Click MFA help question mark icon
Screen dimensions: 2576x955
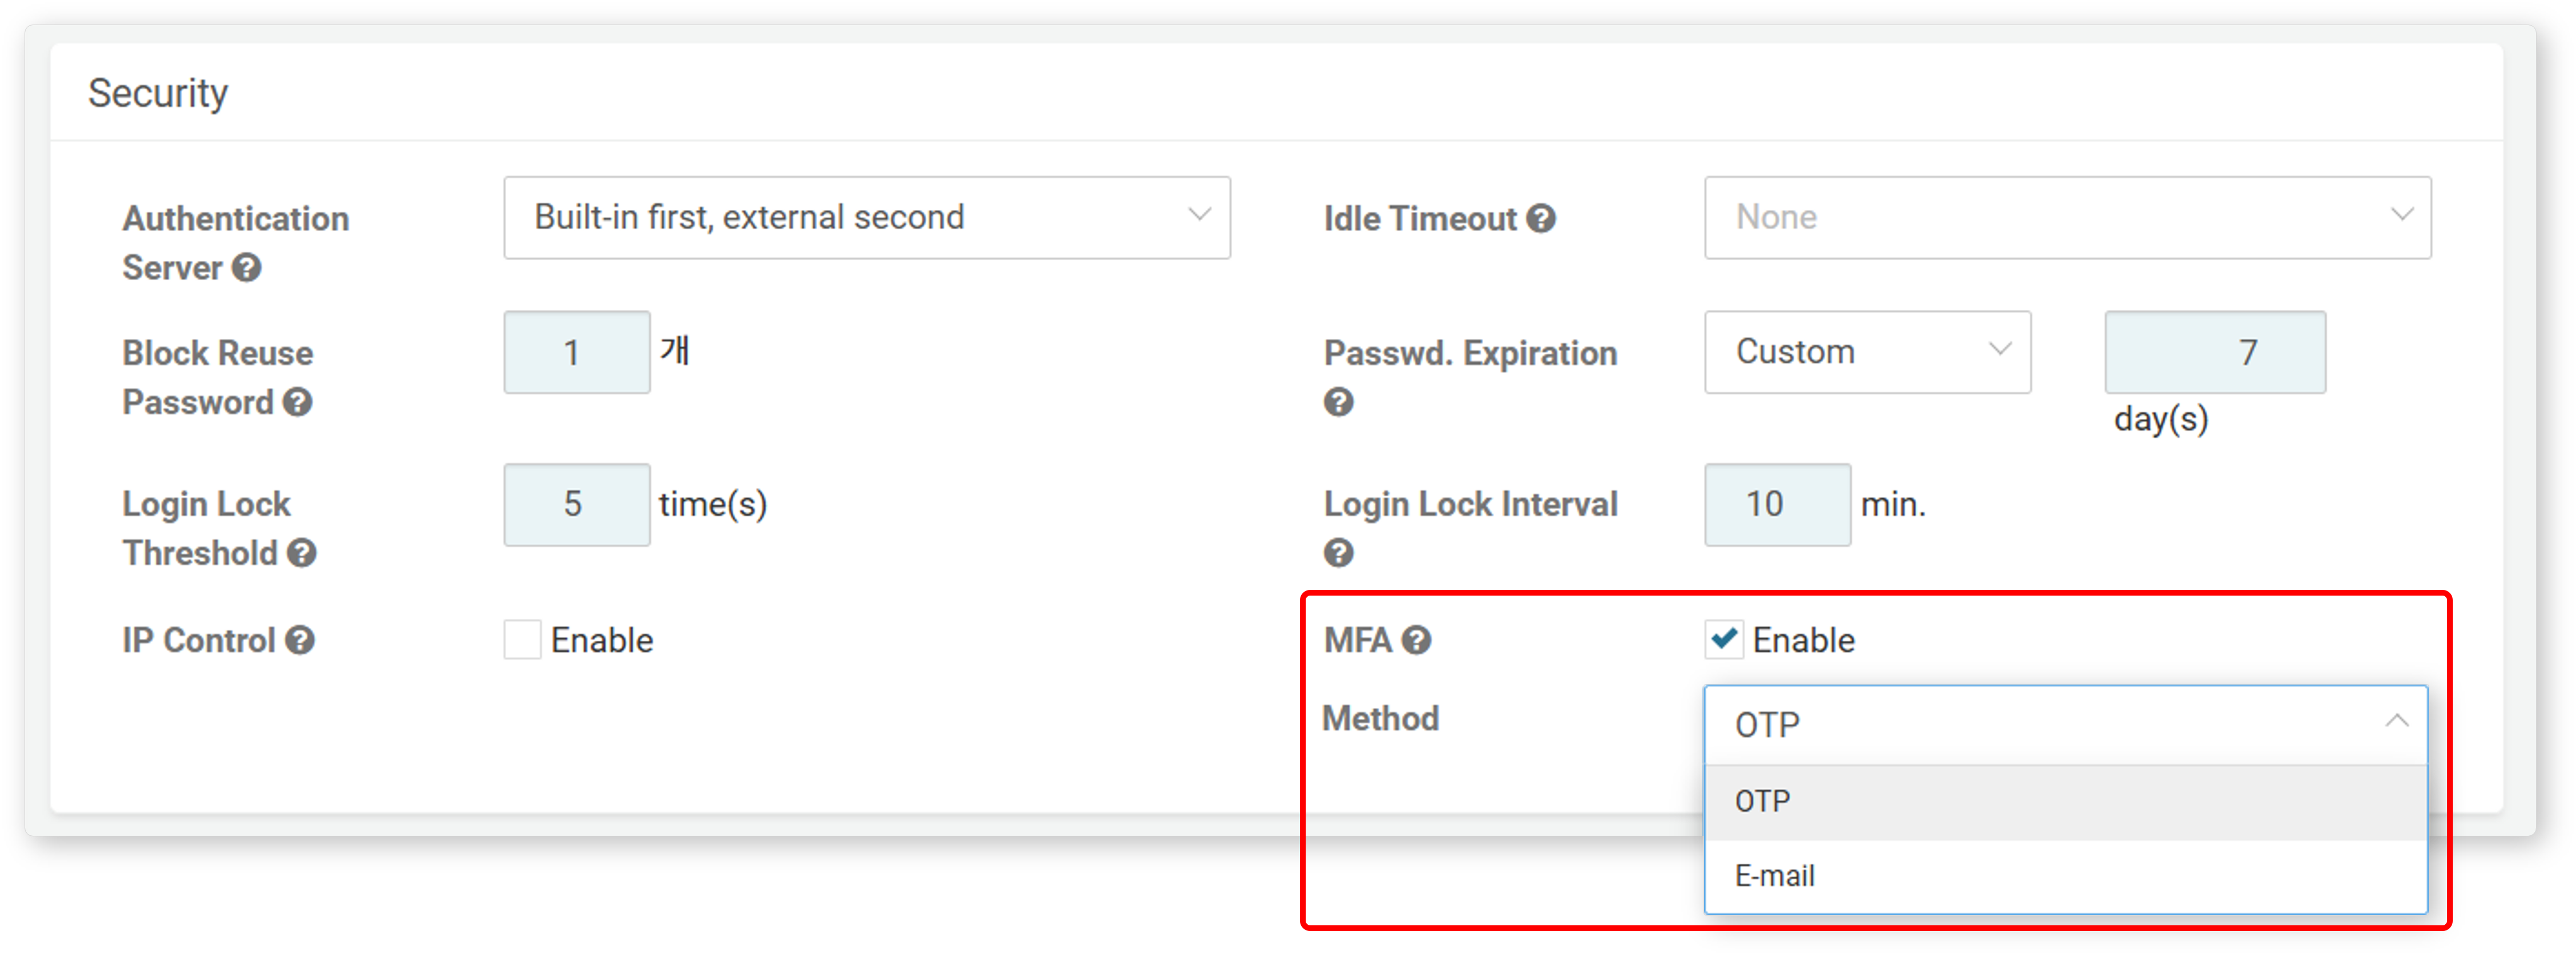click(1416, 640)
